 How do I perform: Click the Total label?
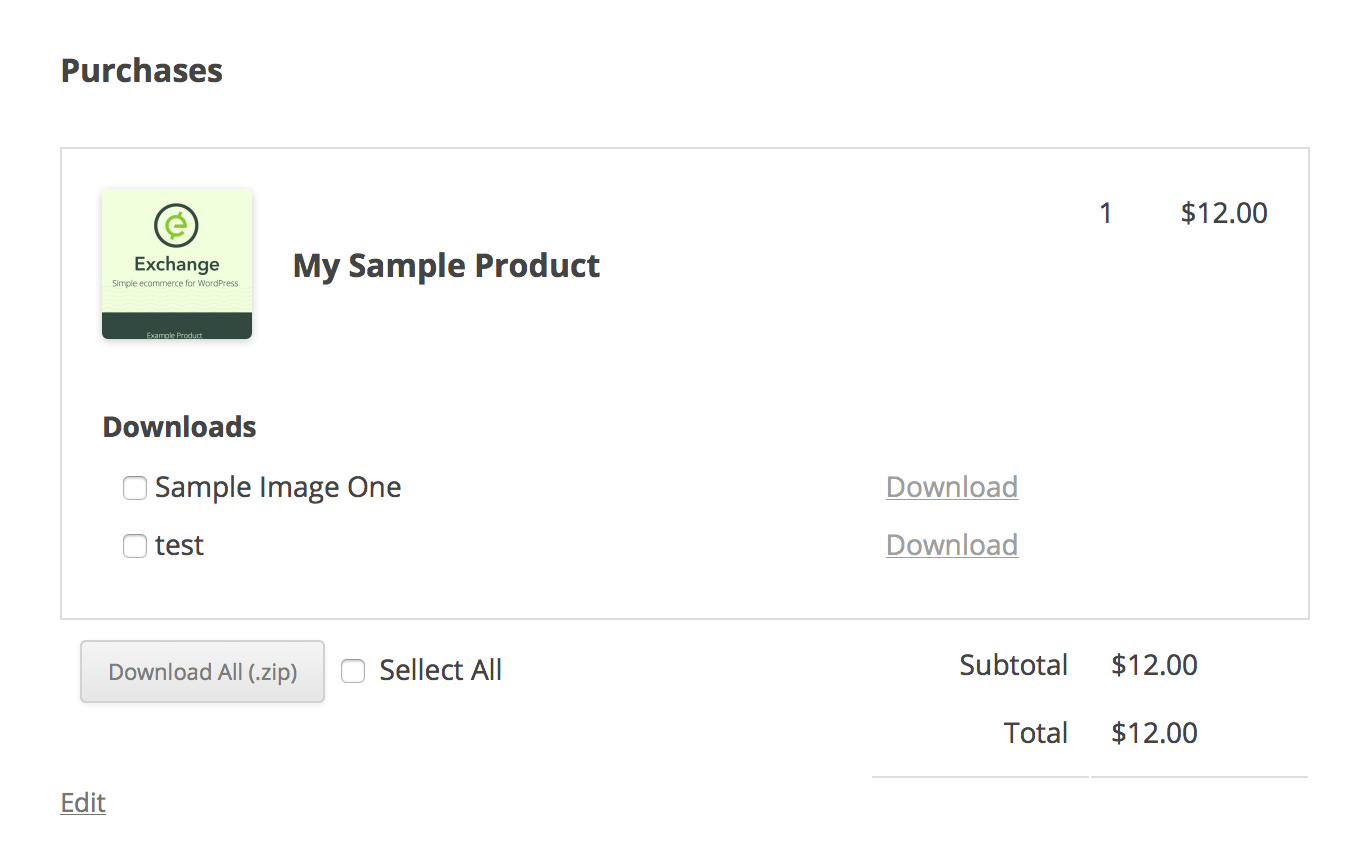click(x=1036, y=733)
